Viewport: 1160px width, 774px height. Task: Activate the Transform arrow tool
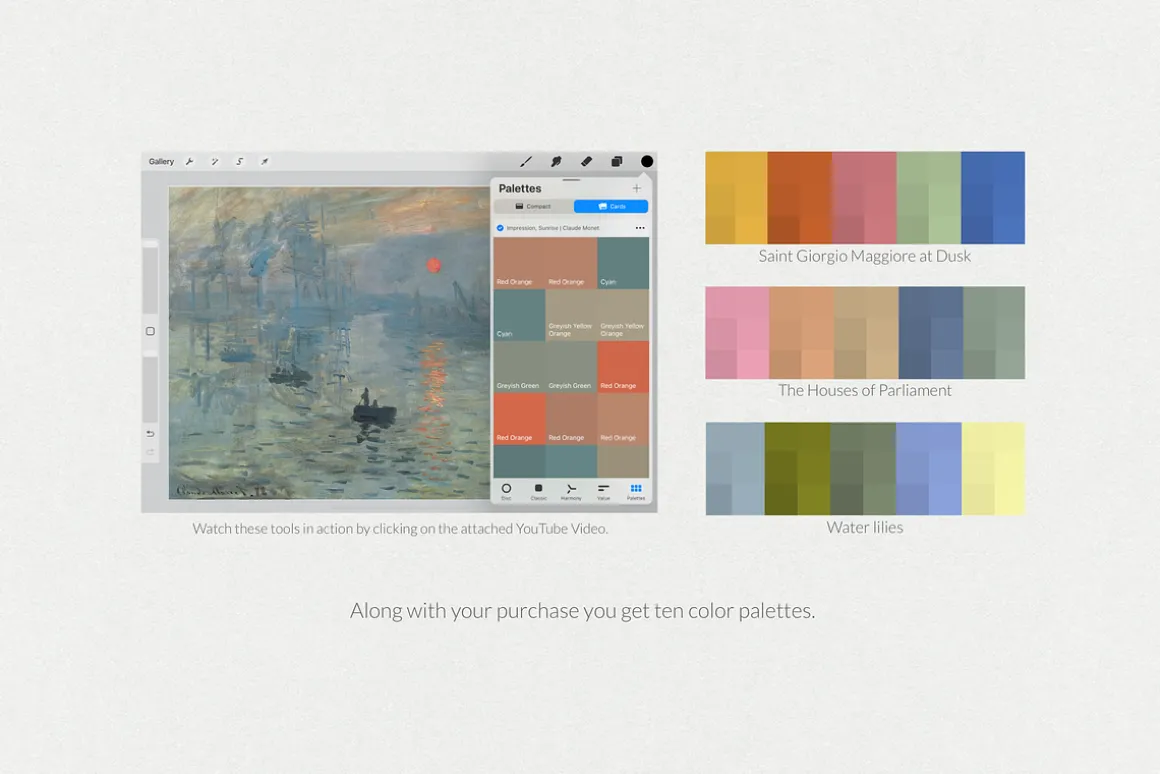(264, 161)
